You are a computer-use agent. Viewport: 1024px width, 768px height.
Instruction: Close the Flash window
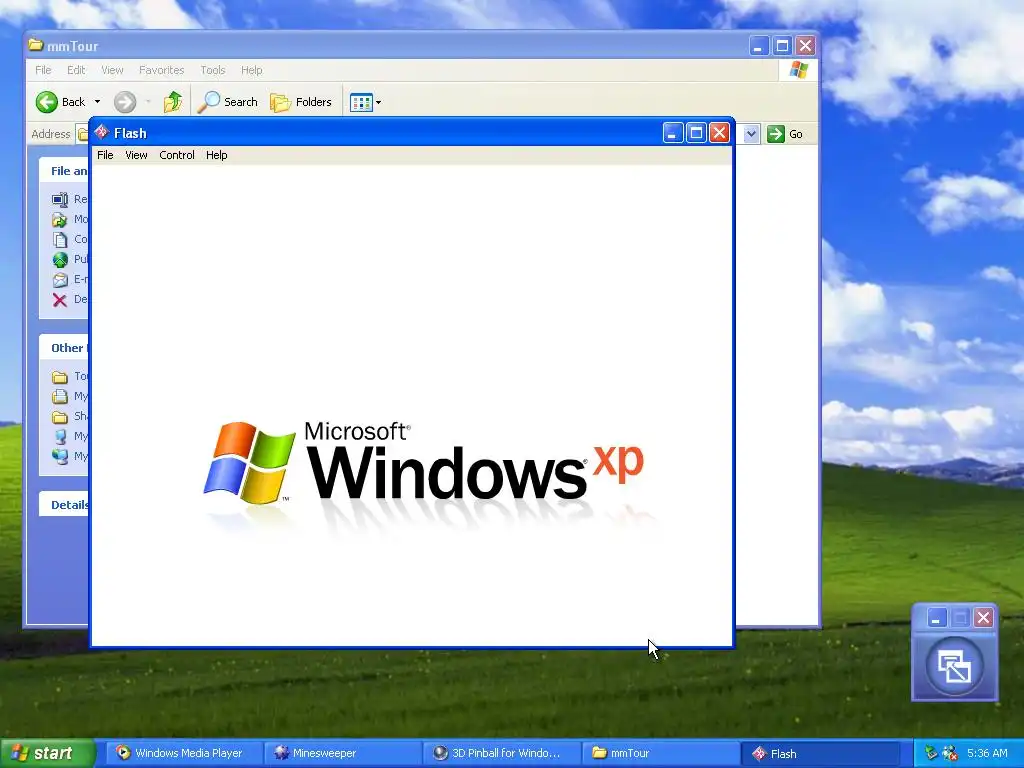coord(719,133)
